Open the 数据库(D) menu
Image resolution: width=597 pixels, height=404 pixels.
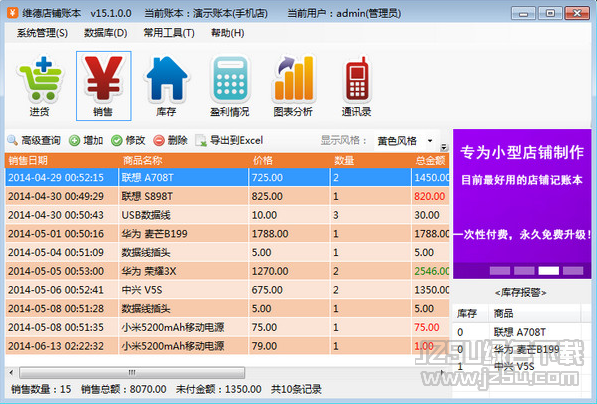tap(105, 33)
